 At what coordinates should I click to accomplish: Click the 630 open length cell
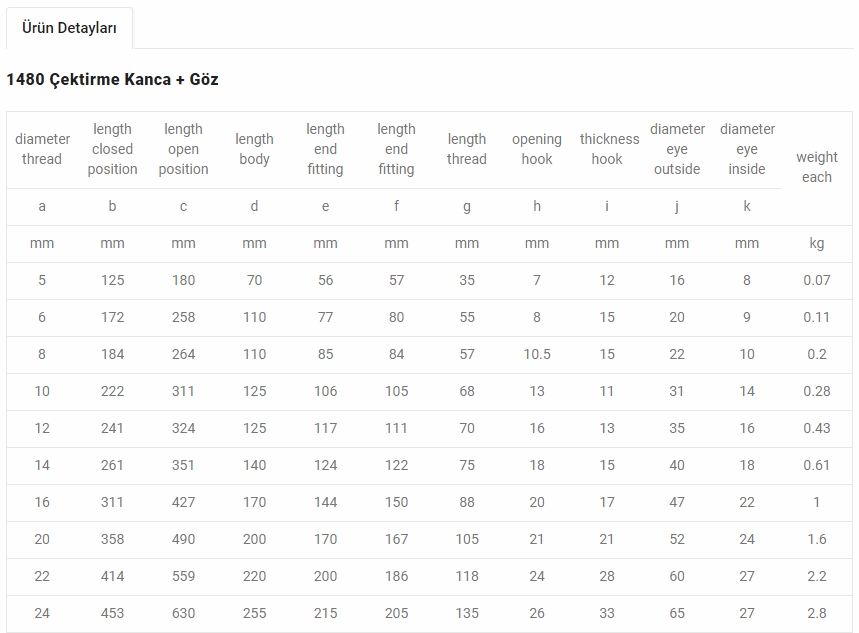pos(184,613)
